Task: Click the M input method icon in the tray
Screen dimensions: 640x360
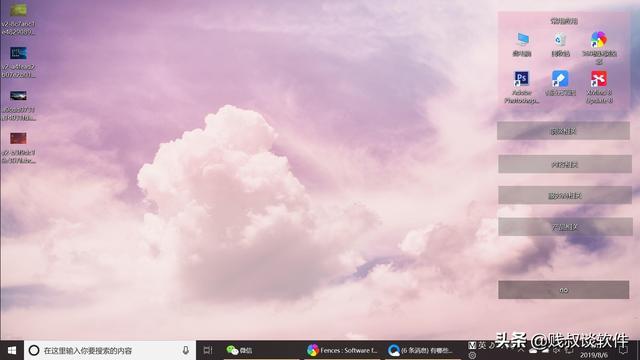Action: [x=472, y=345]
